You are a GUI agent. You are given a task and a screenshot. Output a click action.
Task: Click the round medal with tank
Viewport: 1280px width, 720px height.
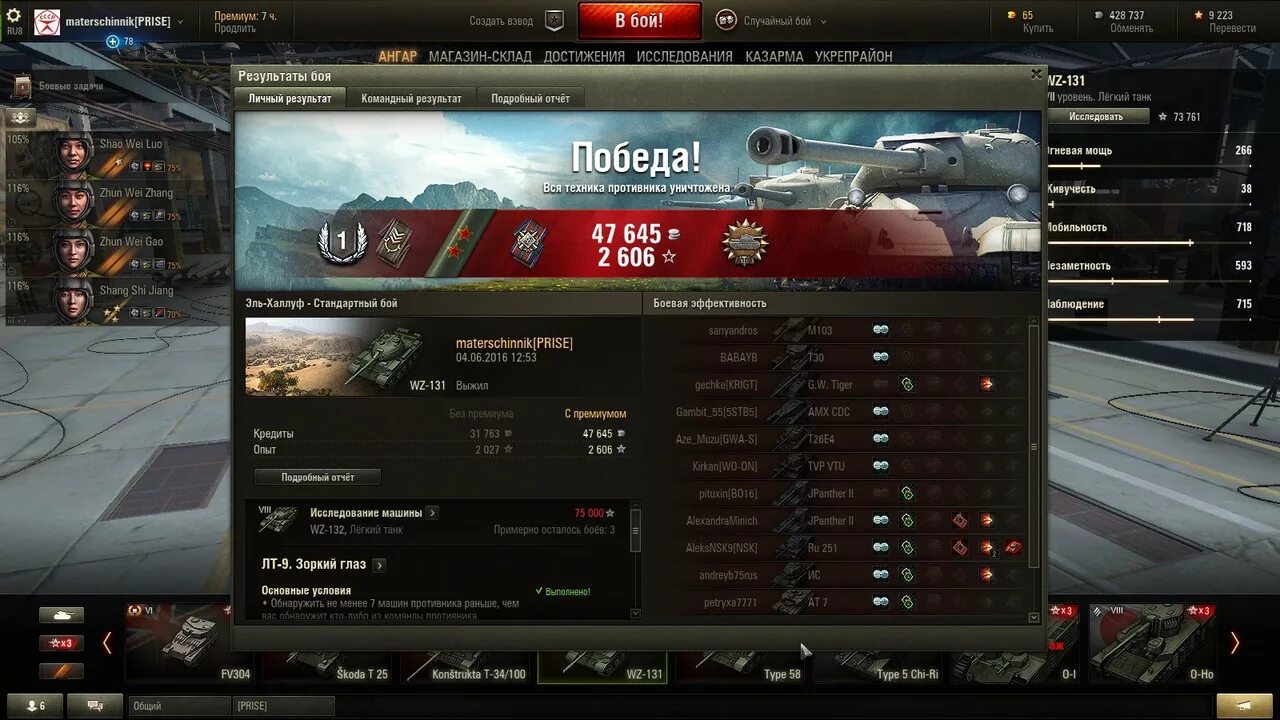(x=745, y=243)
